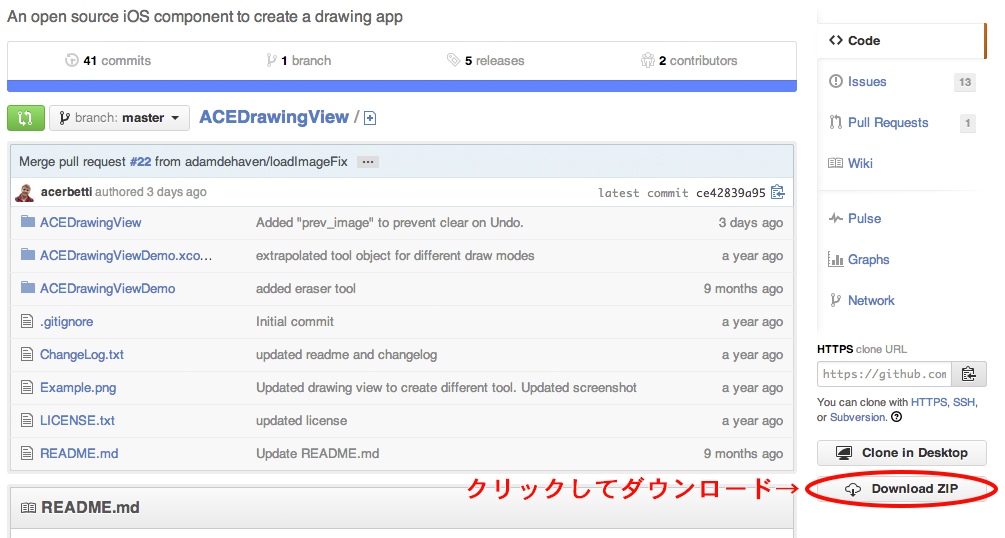This screenshot has height=538, width=1005.
Task: Click Download ZIP button
Action: click(901, 489)
